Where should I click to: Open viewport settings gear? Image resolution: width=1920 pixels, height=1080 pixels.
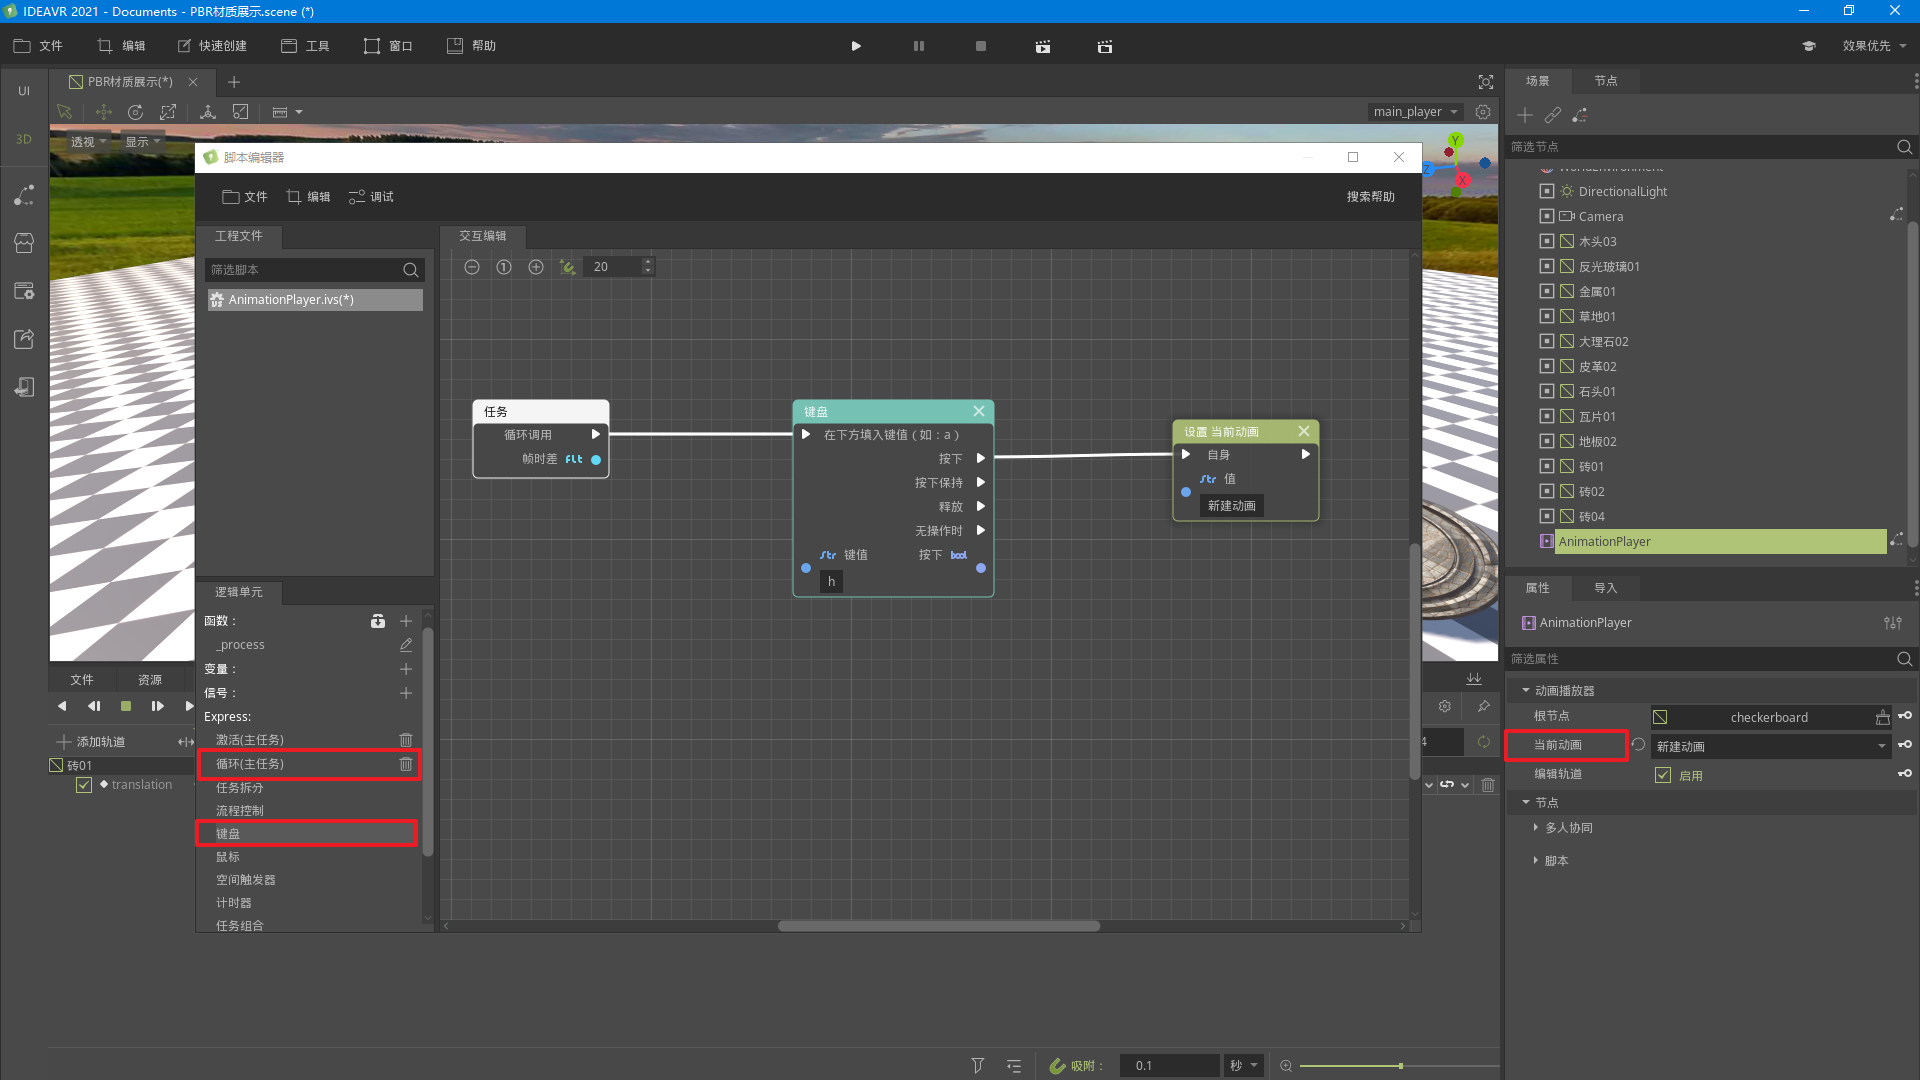pos(1483,112)
